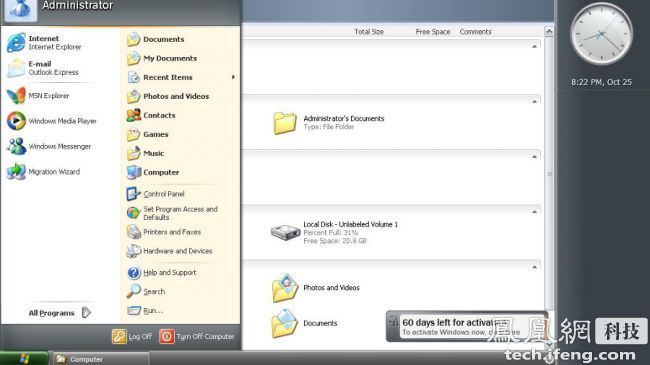Click the 'Percent Full: 31%' text
650x365 pixels.
[330, 233]
